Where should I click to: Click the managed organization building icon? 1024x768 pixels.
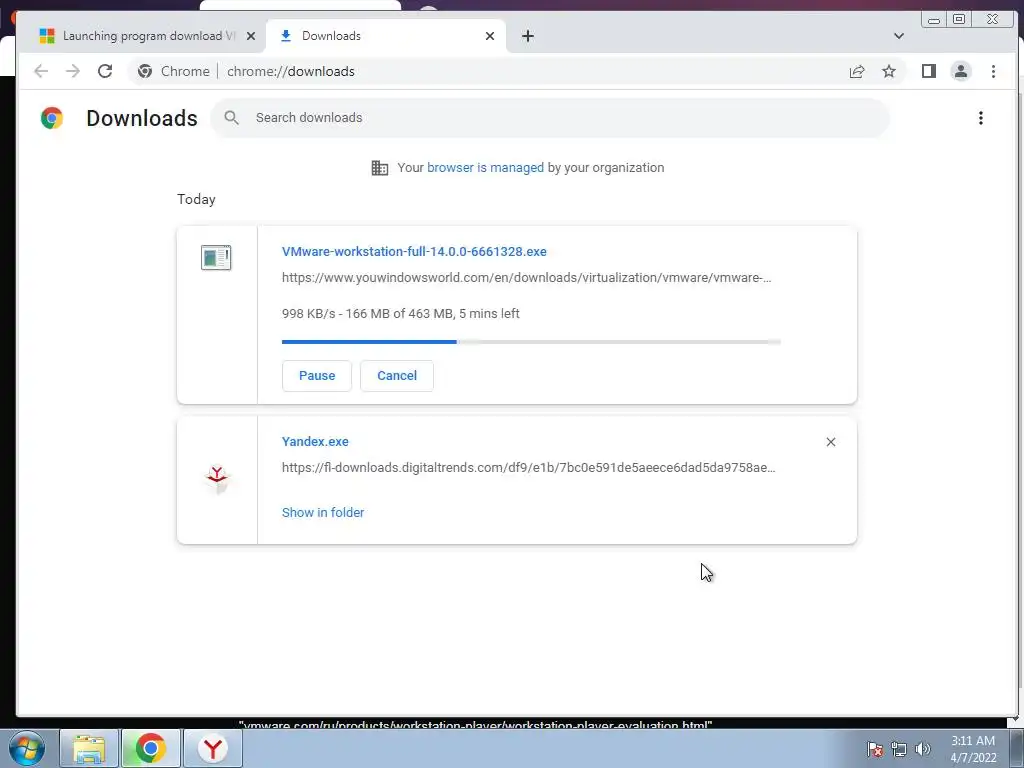(x=379, y=168)
